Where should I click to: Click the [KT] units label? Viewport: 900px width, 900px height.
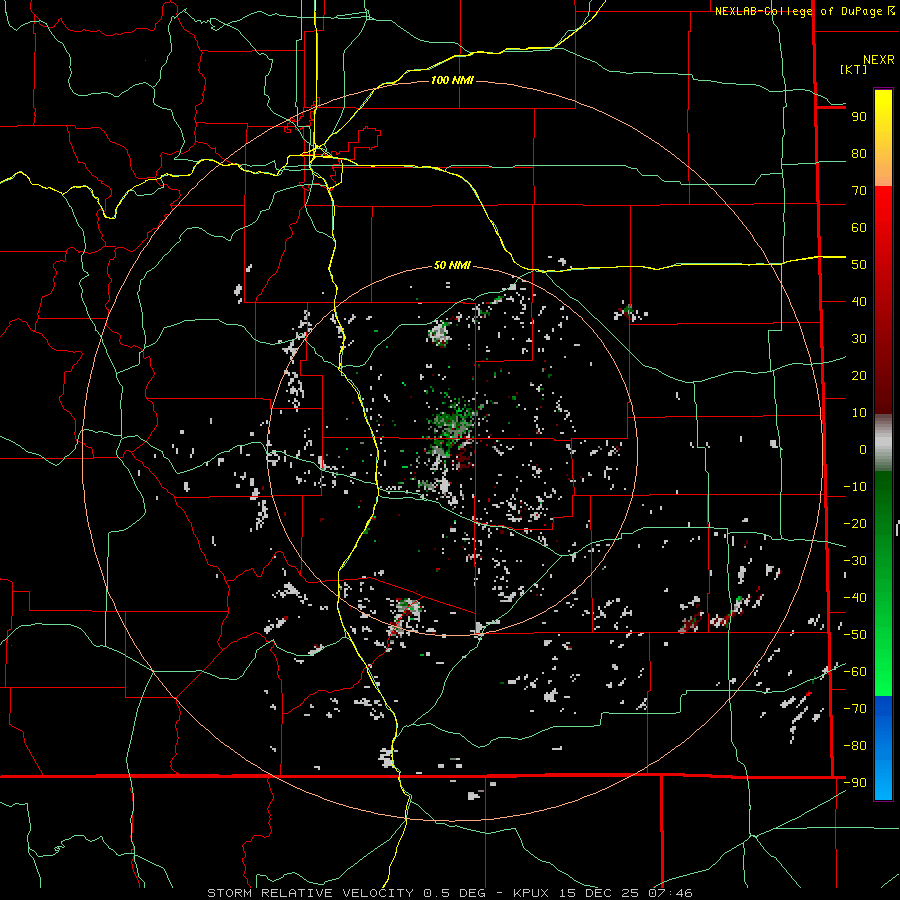pyautogui.click(x=854, y=69)
